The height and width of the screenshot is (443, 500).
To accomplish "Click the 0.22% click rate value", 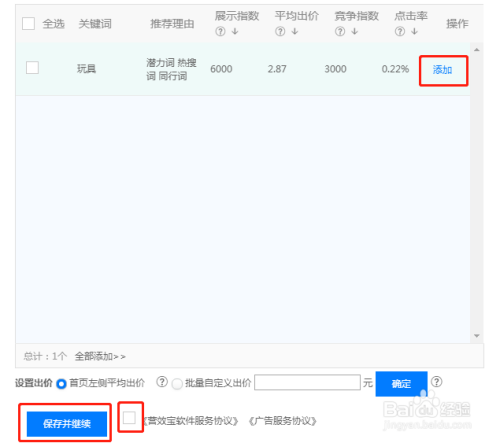I will pyautogui.click(x=395, y=69).
